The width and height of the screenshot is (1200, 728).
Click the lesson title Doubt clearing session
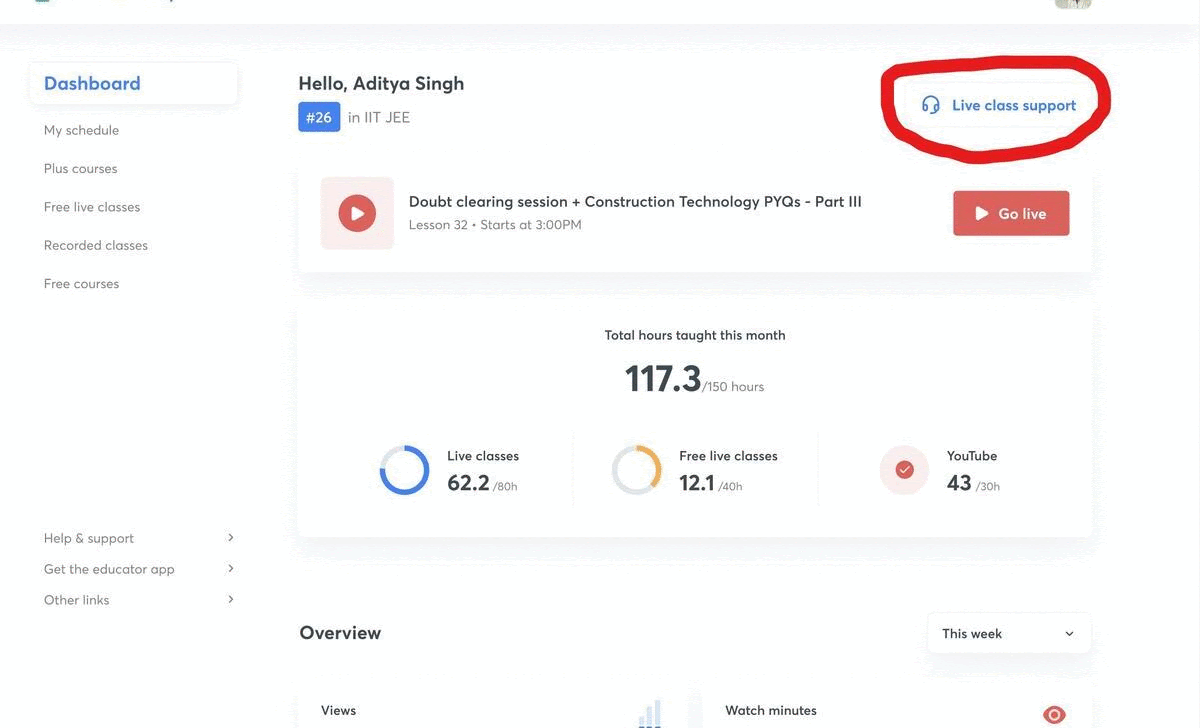pos(635,201)
